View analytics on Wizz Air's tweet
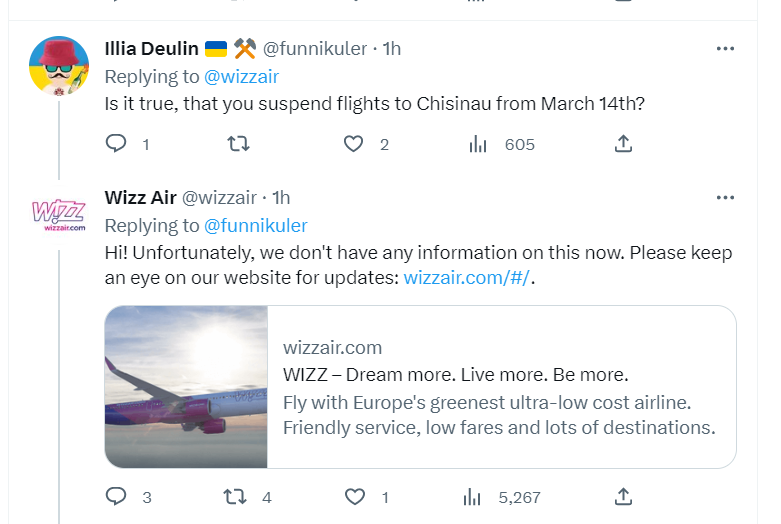Image resolution: width=781 pixels, height=524 pixels. (x=472, y=496)
